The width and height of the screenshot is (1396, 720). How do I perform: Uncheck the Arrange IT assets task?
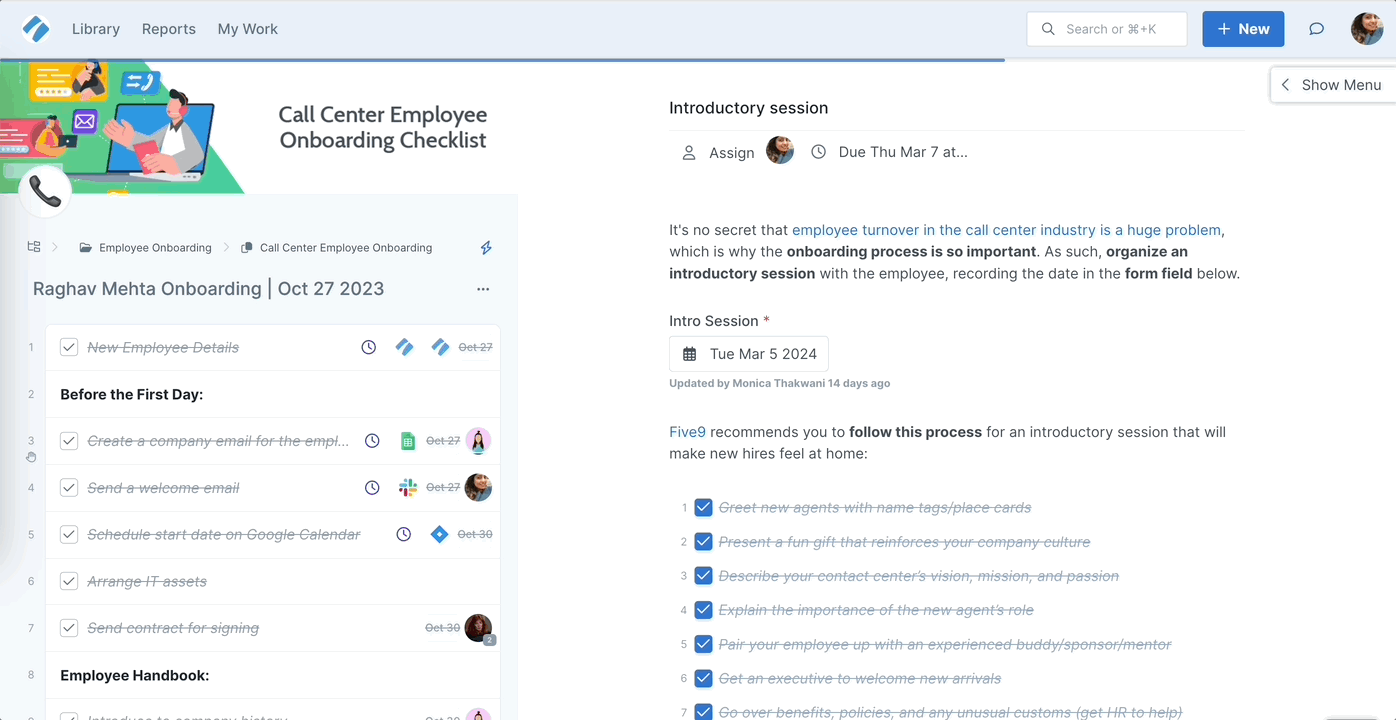pyautogui.click(x=69, y=581)
